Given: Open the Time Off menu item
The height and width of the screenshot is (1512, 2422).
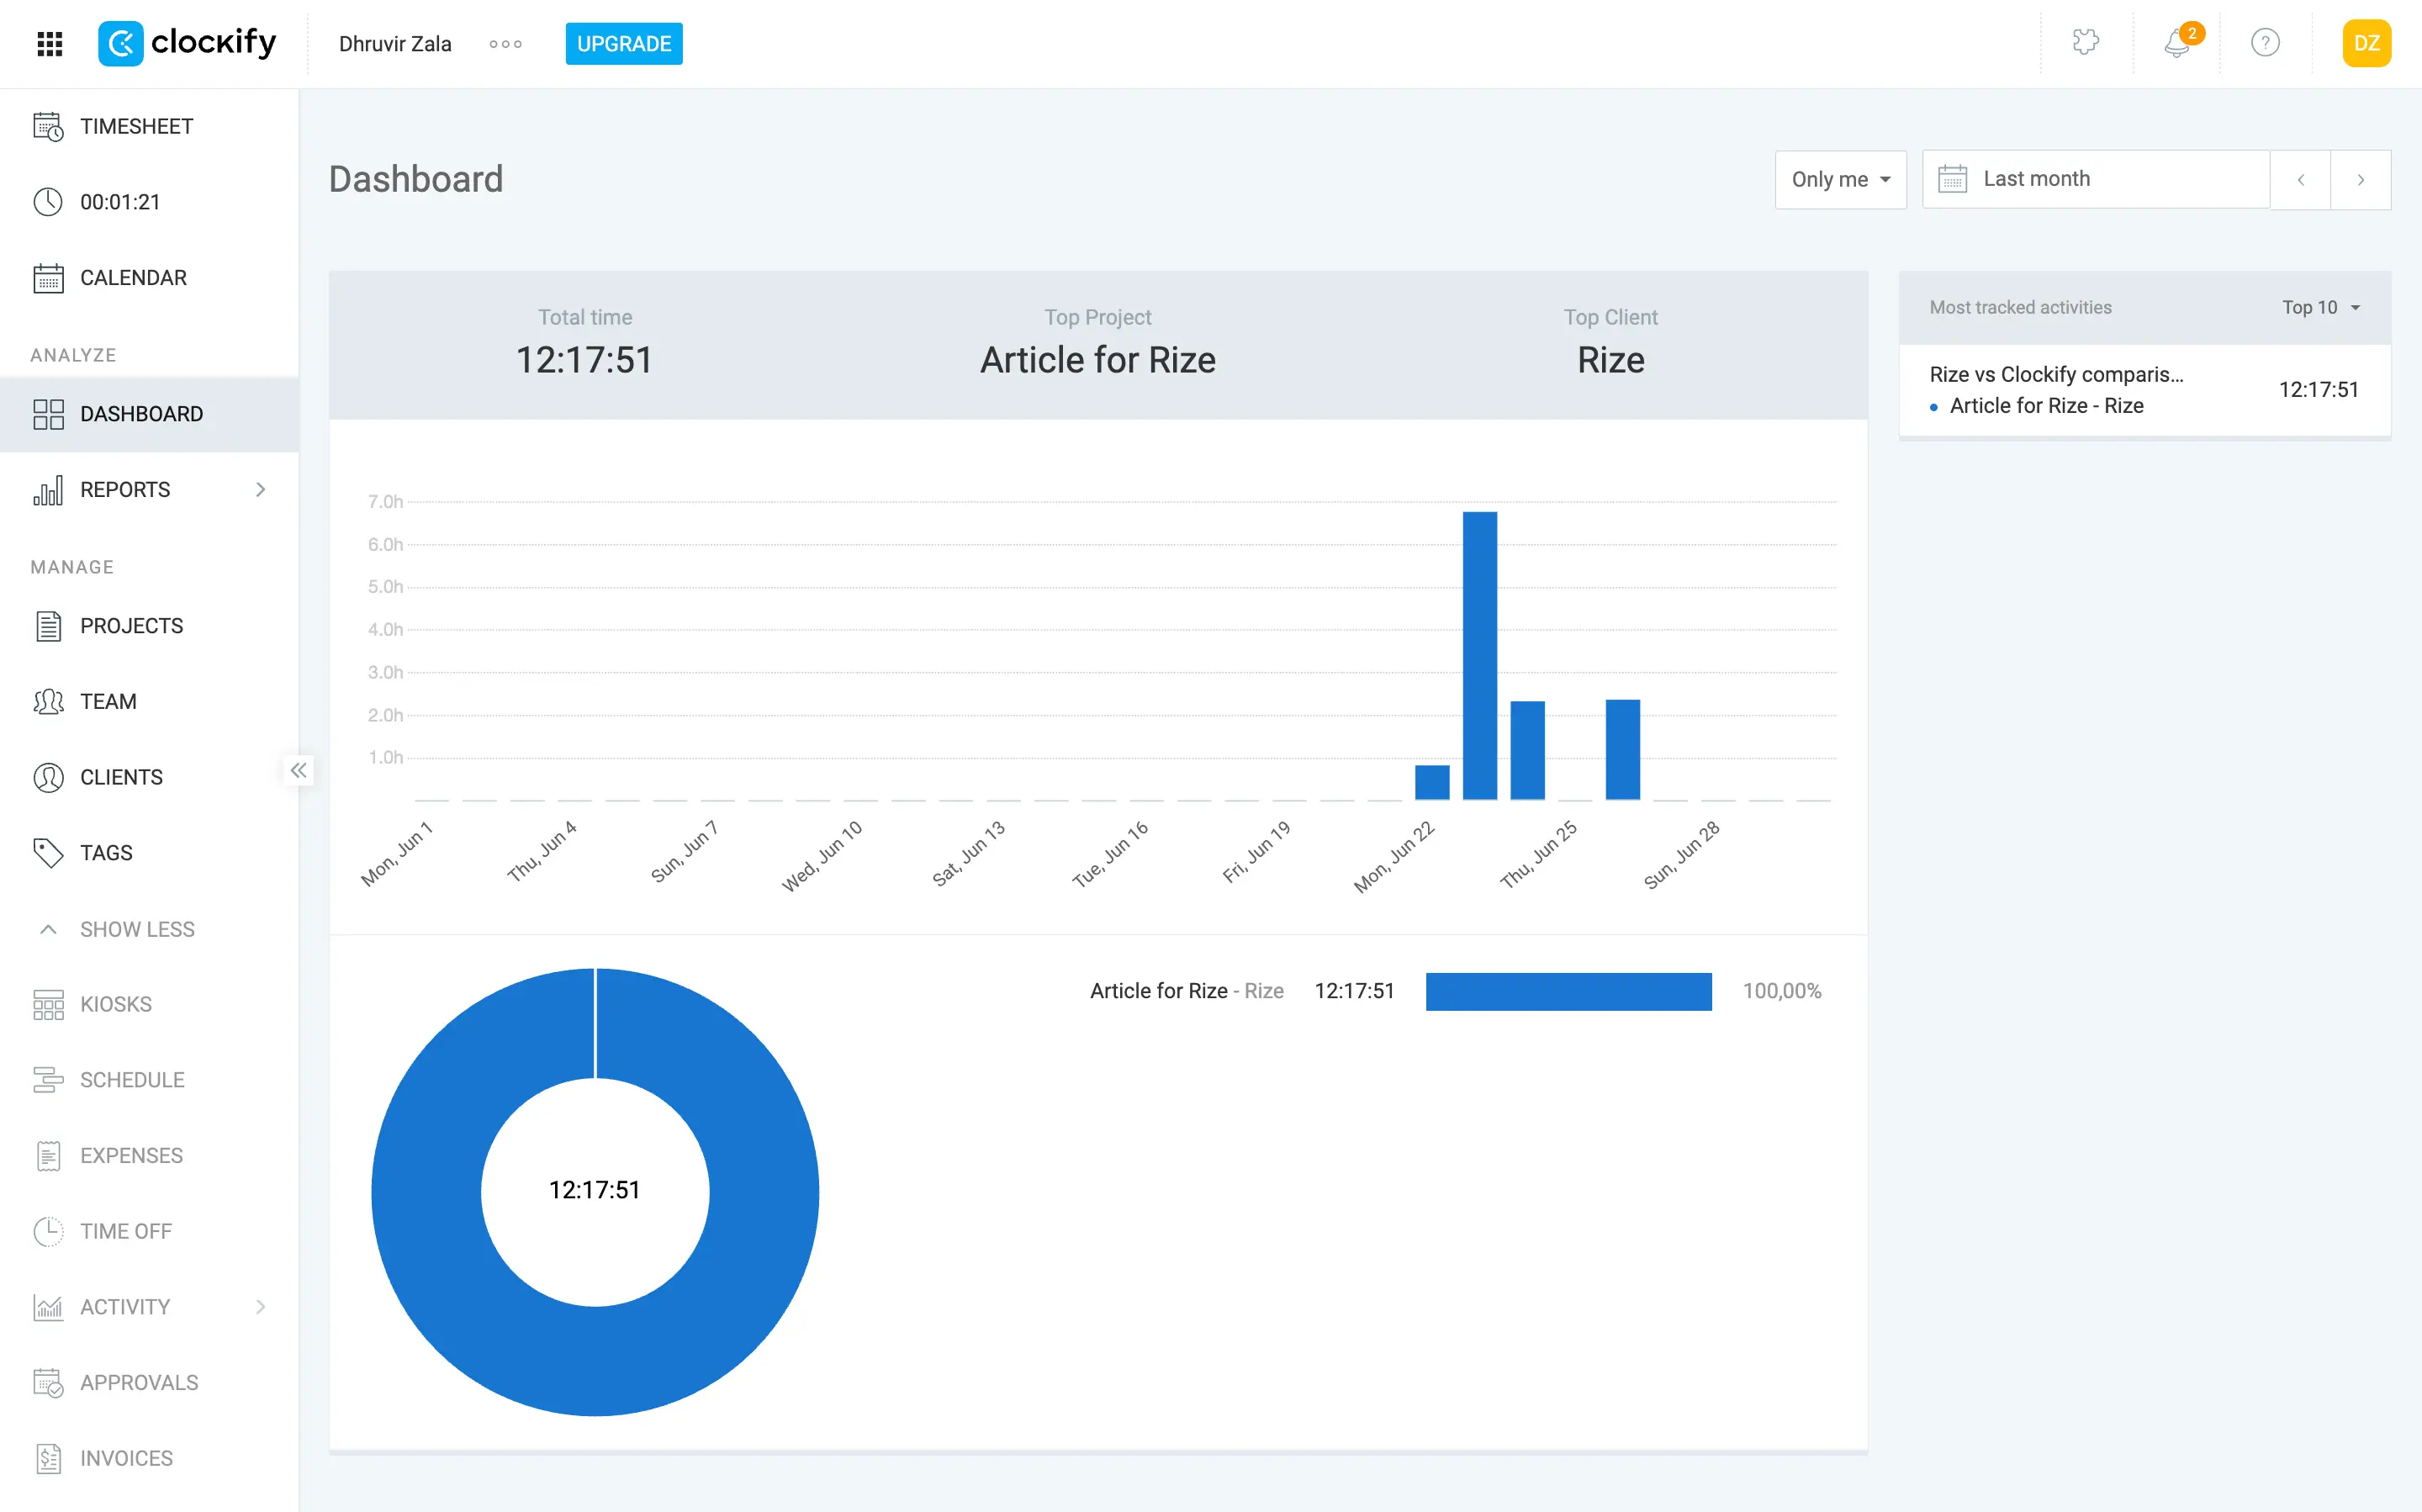Looking at the screenshot, I should click(x=149, y=1232).
